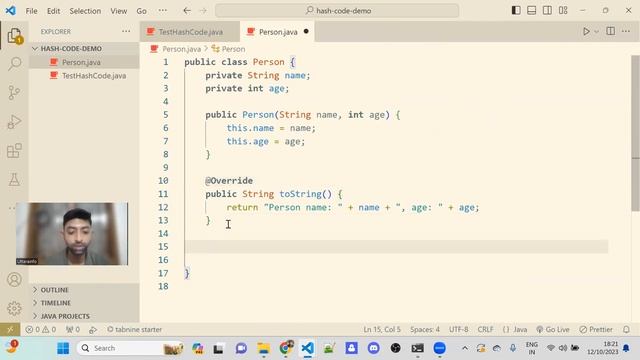
Task: Change indentation via Spaces: 4
Action: click(x=425, y=329)
